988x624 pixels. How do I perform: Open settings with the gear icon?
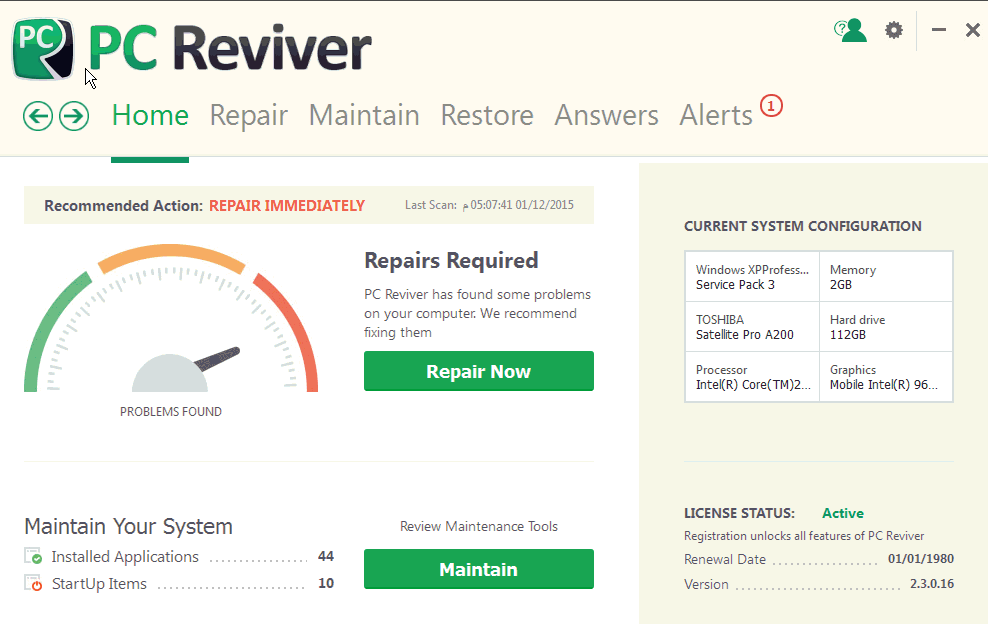pos(893,31)
